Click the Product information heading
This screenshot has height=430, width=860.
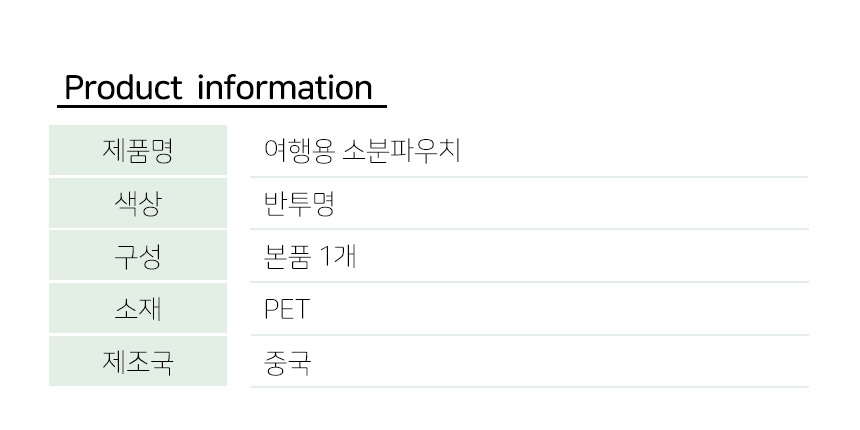[218, 88]
